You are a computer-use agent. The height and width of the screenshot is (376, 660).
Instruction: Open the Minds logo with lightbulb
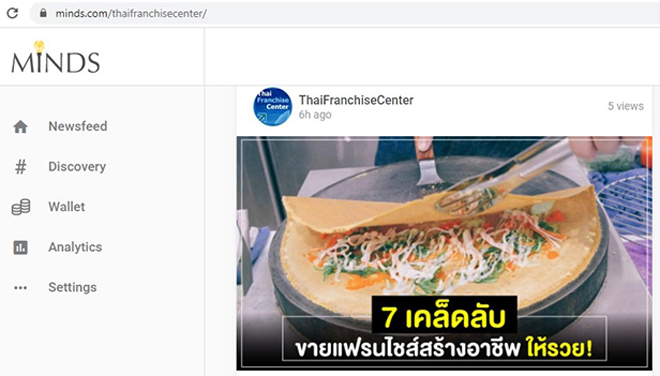(x=55, y=57)
